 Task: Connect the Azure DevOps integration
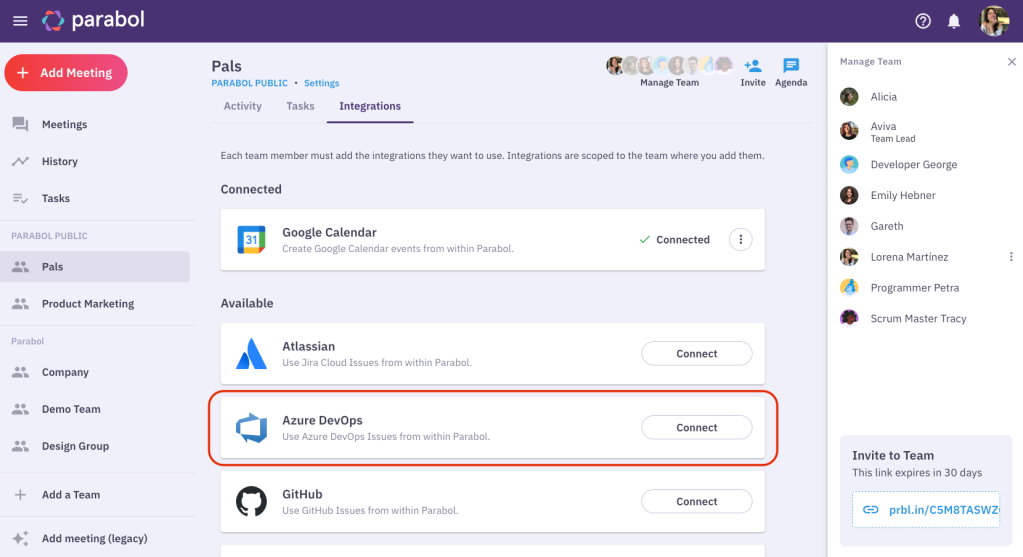click(x=697, y=427)
